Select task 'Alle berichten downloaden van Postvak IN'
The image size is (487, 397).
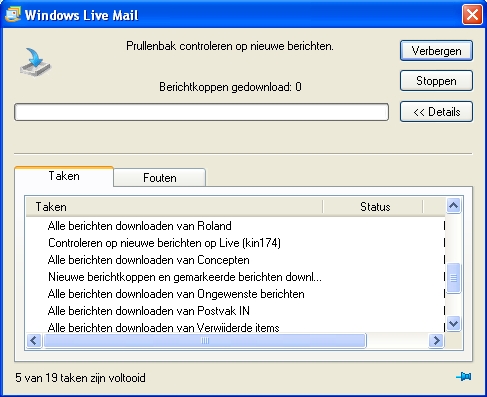click(x=149, y=311)
